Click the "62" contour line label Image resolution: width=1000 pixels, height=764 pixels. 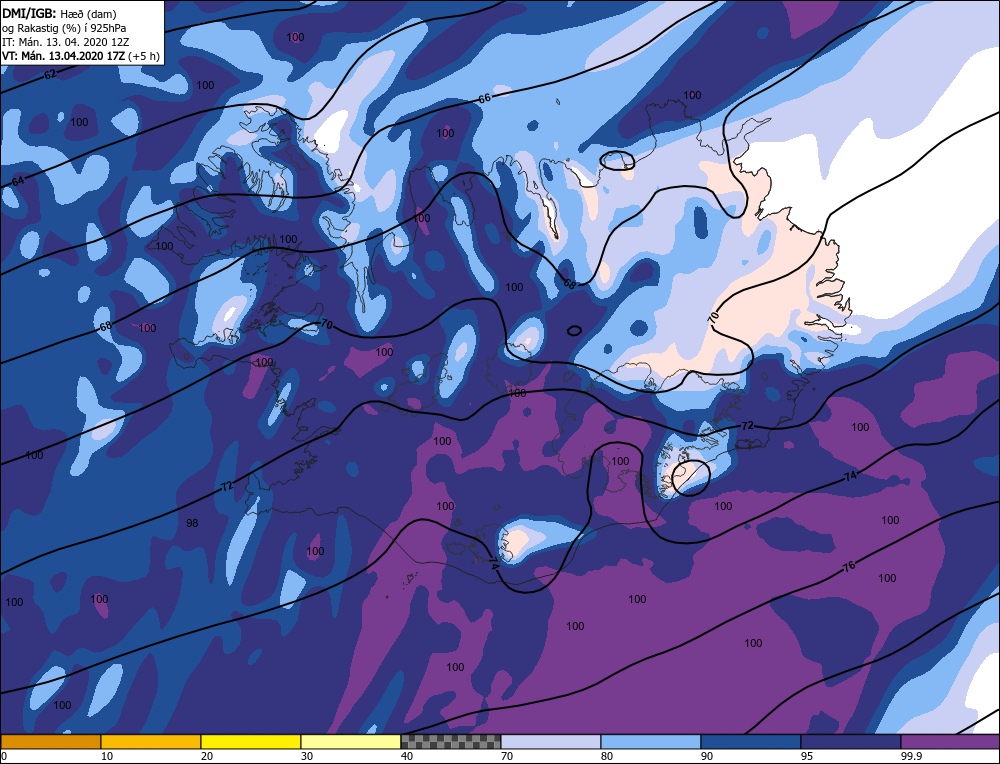(x=50, y=74)
